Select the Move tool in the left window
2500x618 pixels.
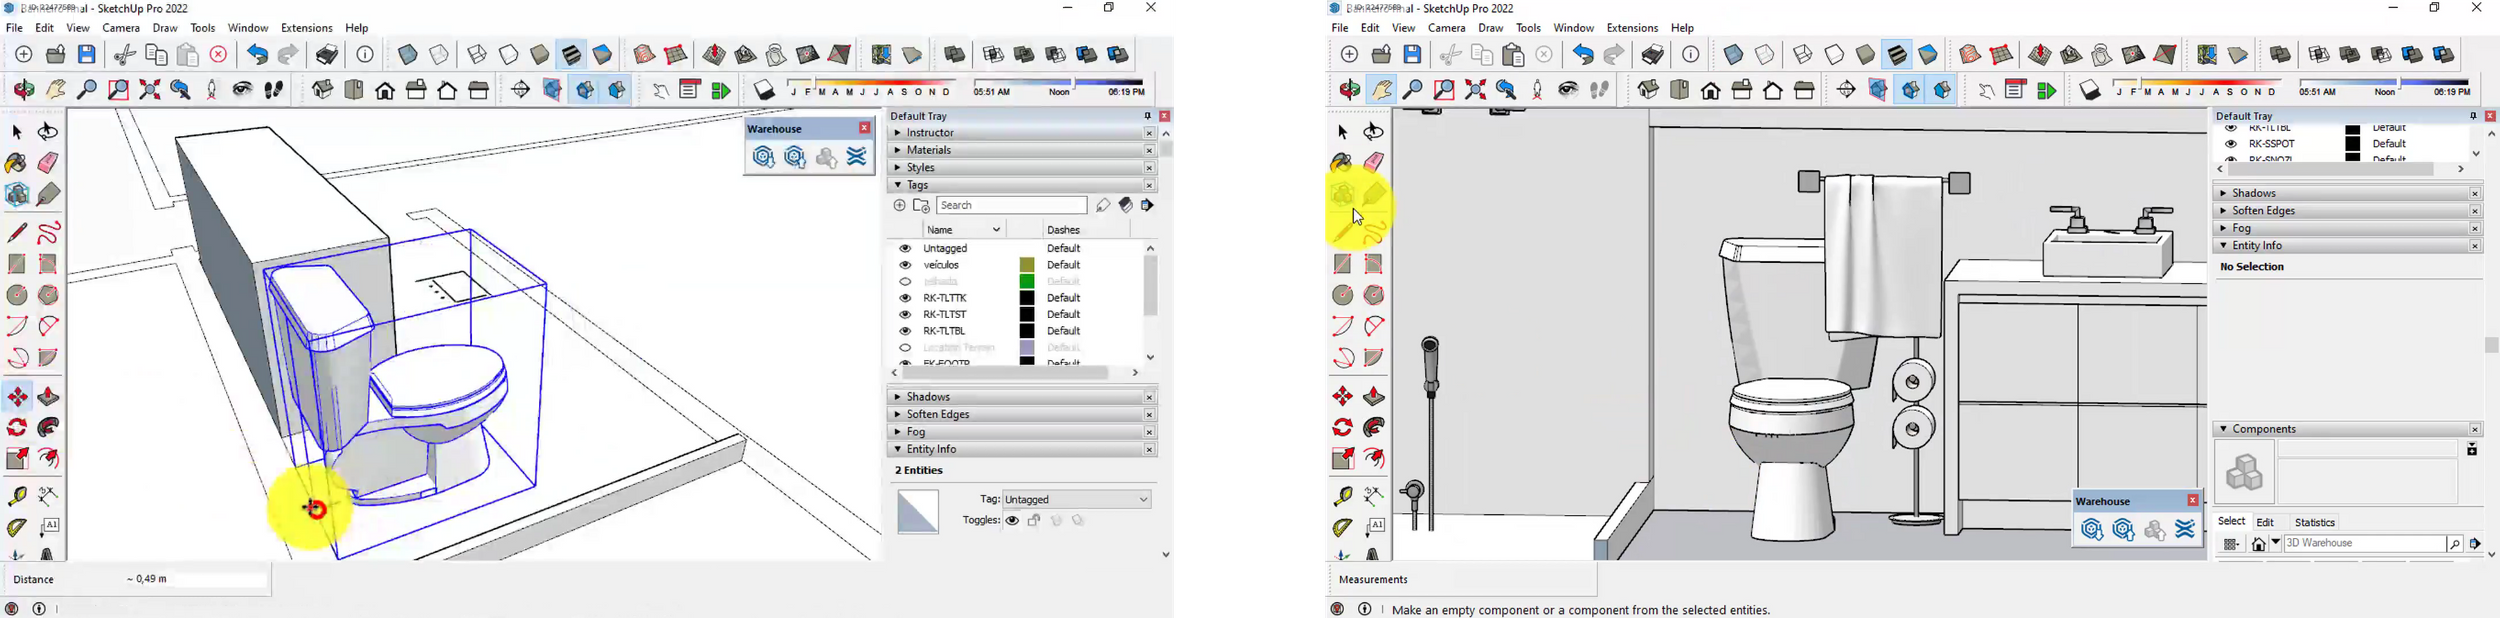point(18,397)
